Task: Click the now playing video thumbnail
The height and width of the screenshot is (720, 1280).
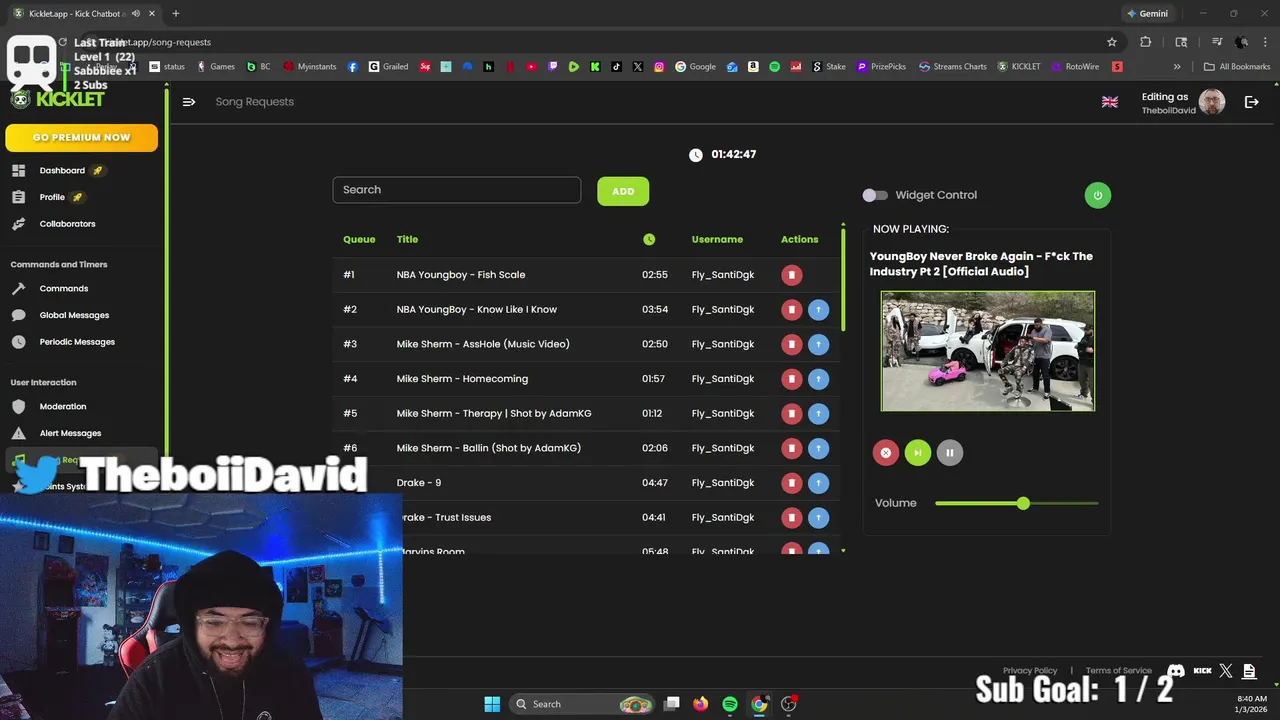Action: pyautogui.click(x=988, y=351)
